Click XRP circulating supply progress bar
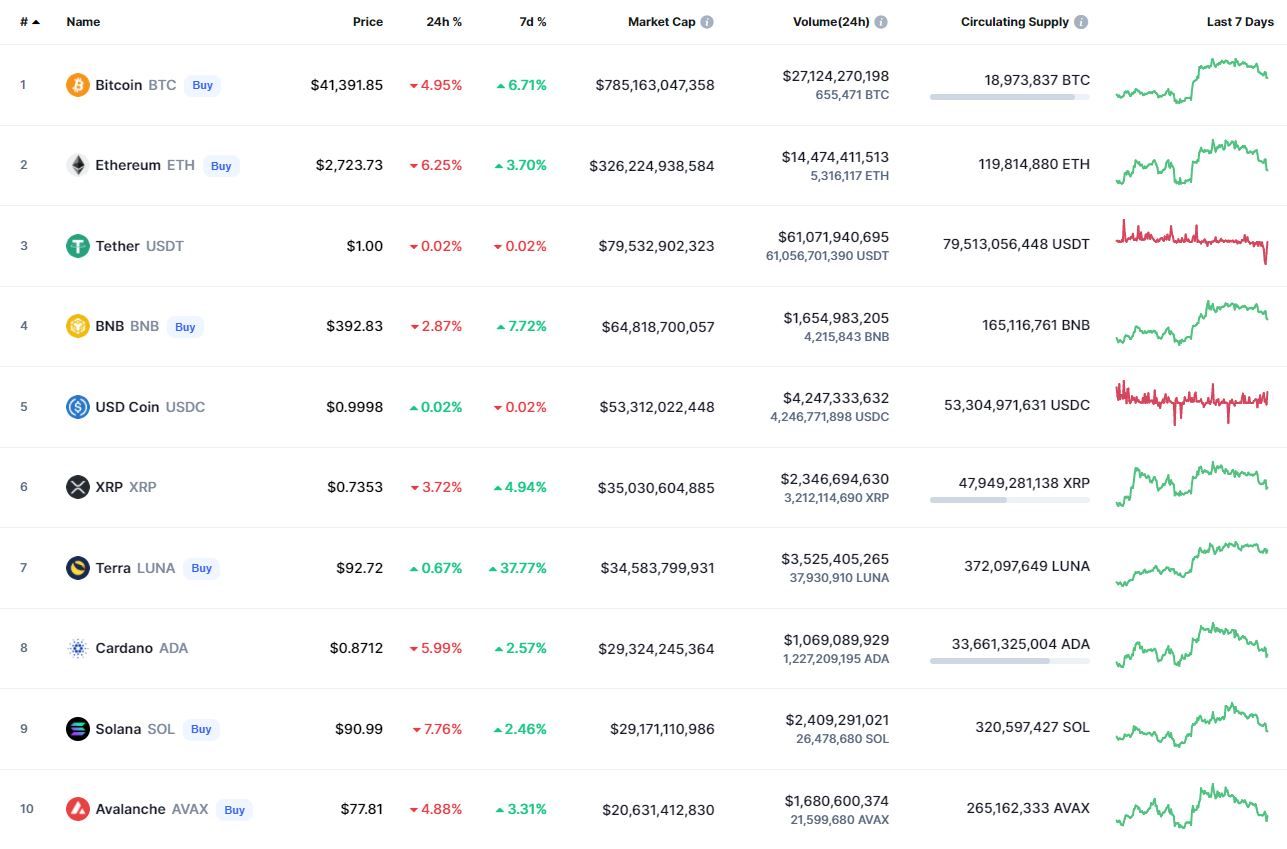This screenshot has height=849, width=1287. click(x=1010, y=499)
